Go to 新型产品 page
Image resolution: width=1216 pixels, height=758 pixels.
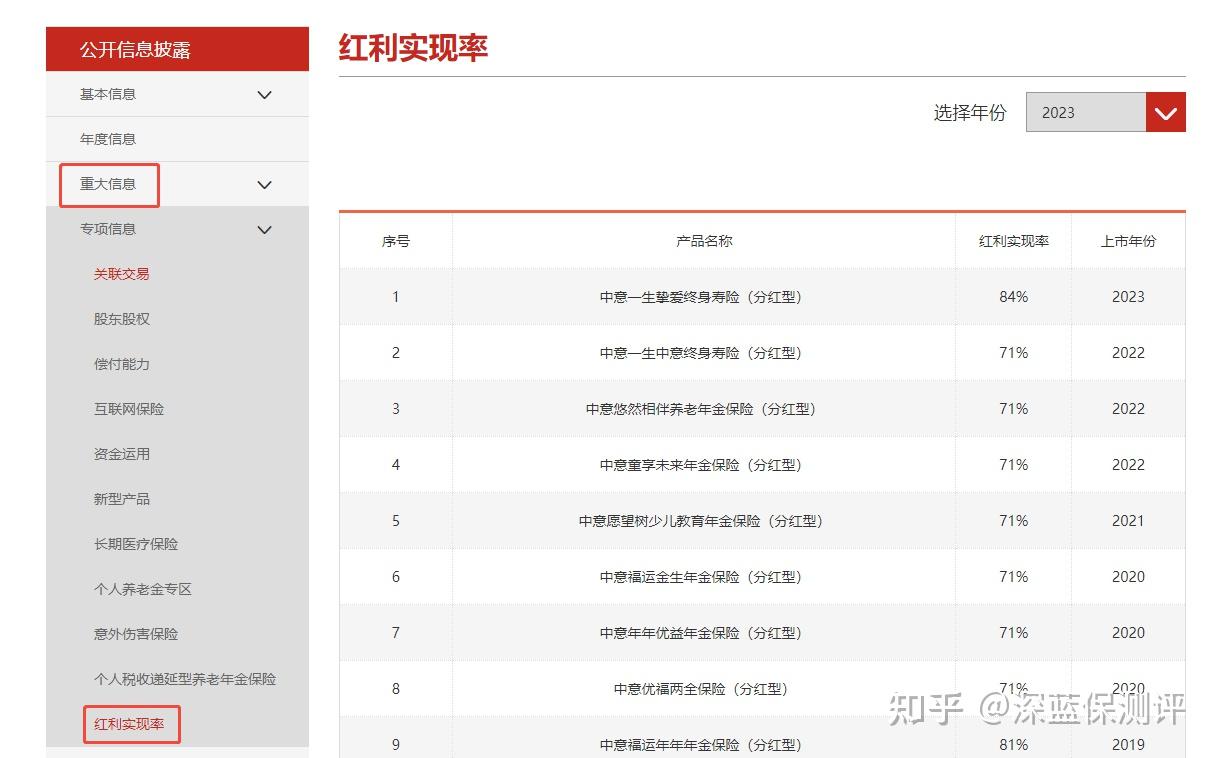pyautogui.click(x=122, y=499)
